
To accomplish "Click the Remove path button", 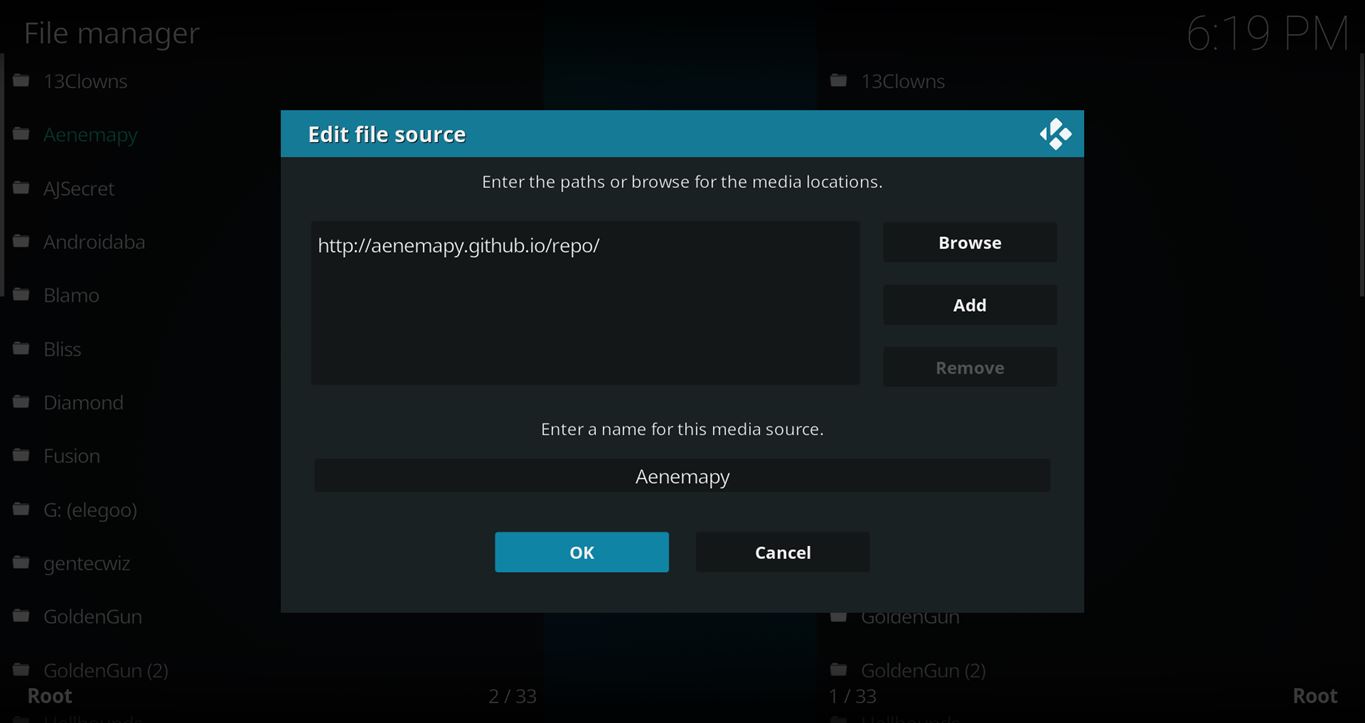I will (x=969, y=368).
